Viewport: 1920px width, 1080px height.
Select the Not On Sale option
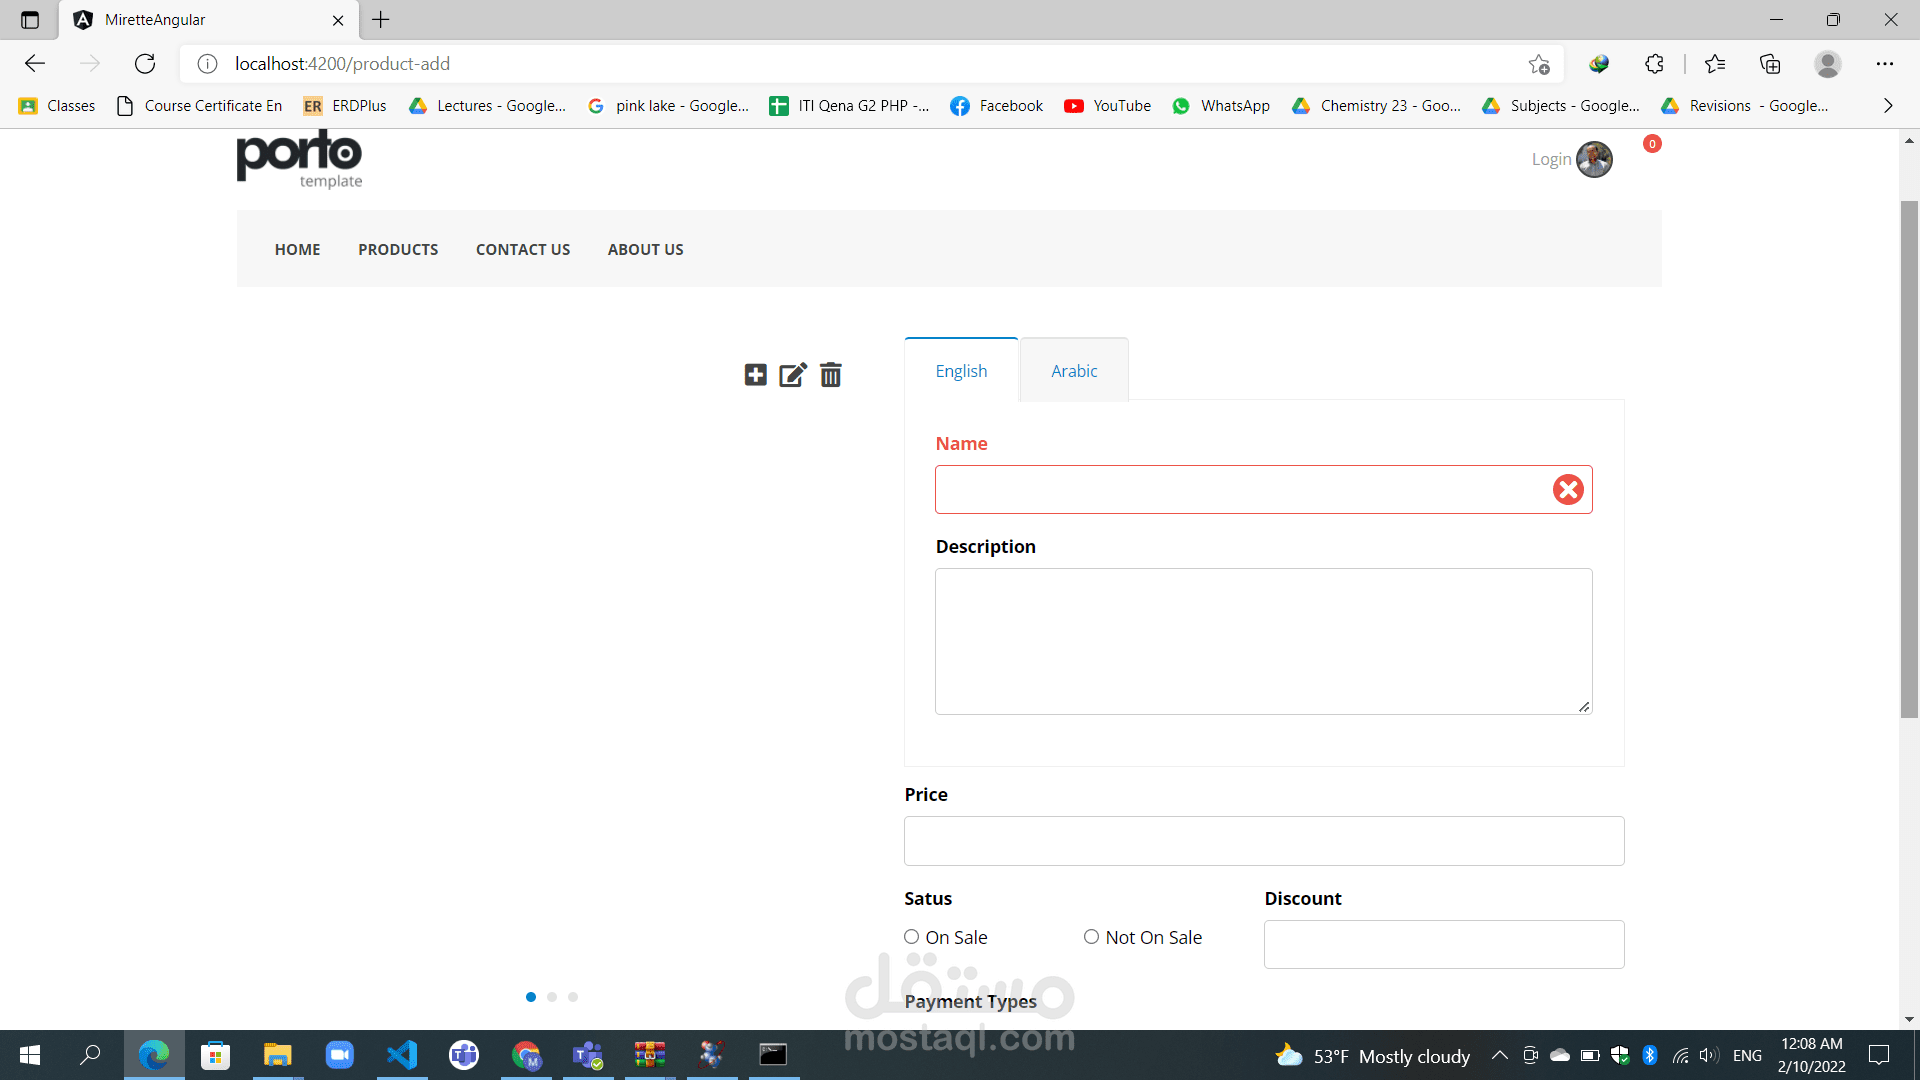tap(1091, 937)
